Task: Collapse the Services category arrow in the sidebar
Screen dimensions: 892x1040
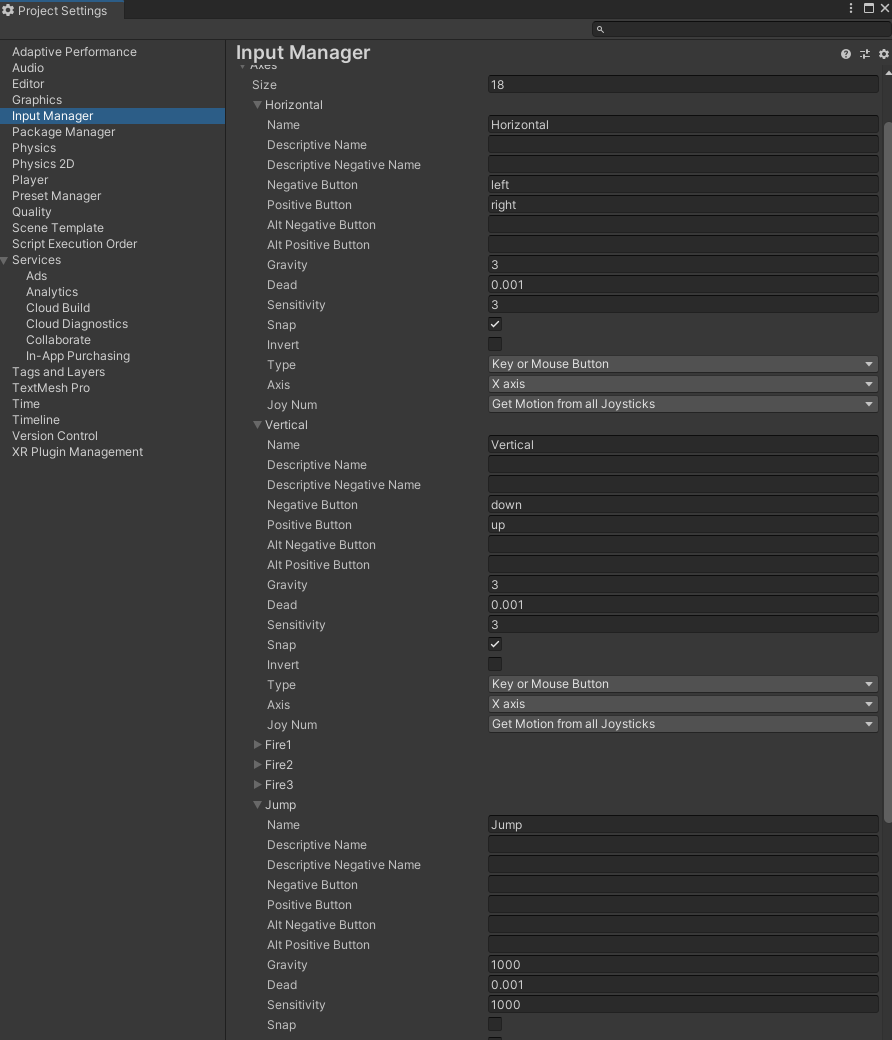Action: click(x=5, y=260)
